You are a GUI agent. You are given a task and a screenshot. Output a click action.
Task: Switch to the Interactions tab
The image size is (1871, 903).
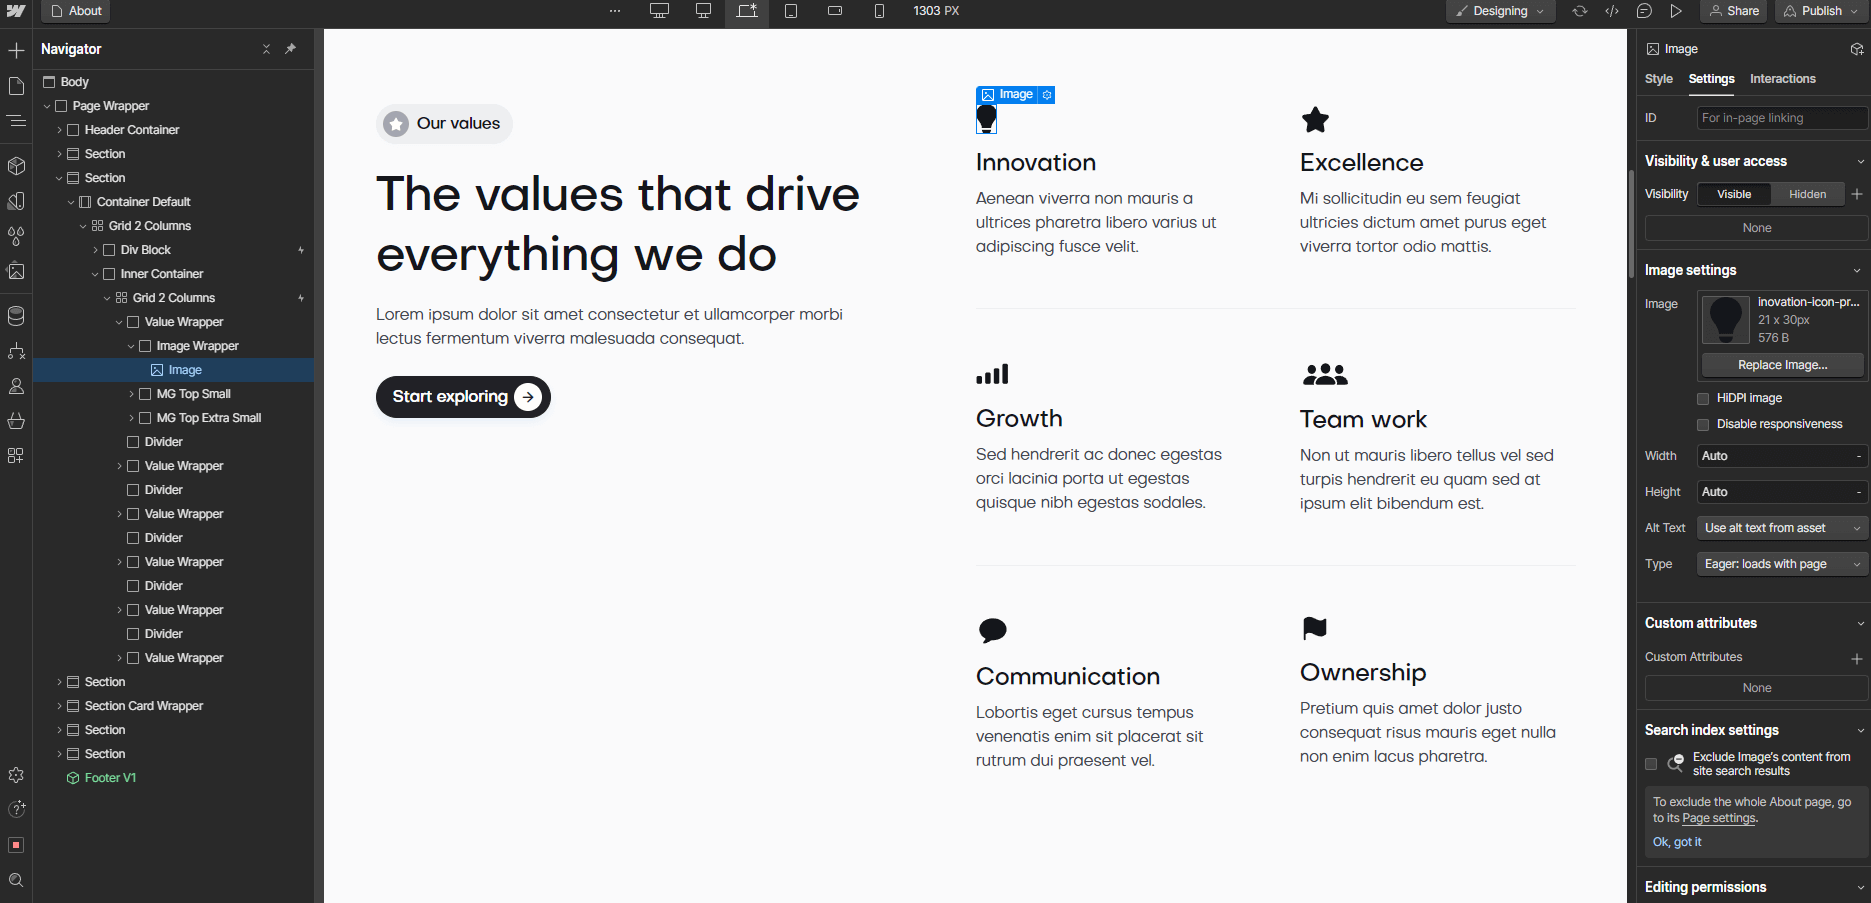1782,79
